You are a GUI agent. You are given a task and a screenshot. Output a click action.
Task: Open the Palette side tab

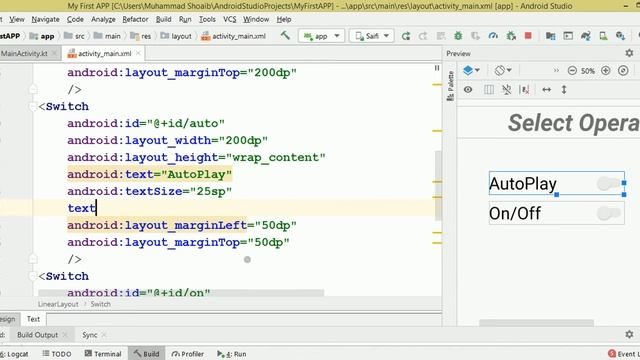[x=450, y=86]
